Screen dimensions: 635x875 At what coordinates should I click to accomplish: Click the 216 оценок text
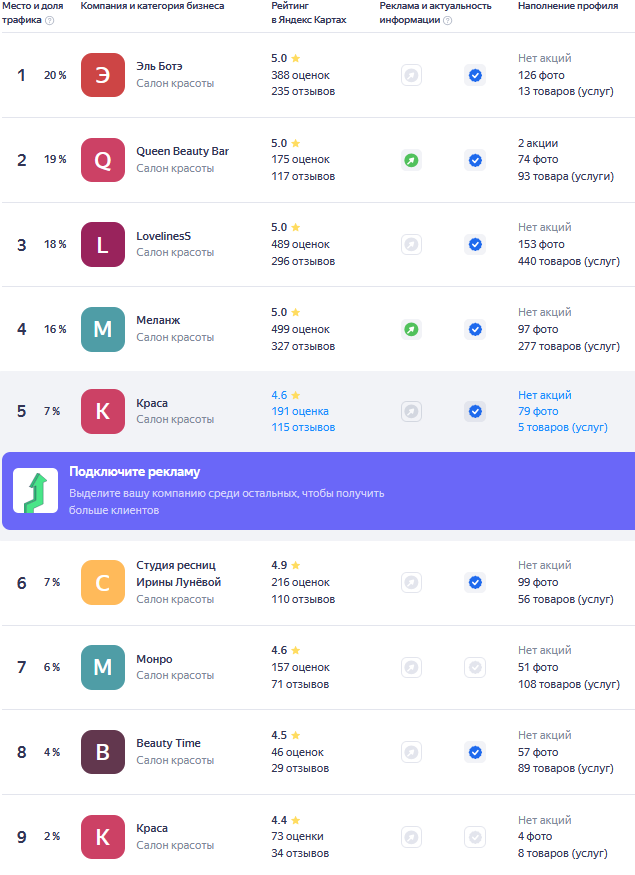coord(300,583)
